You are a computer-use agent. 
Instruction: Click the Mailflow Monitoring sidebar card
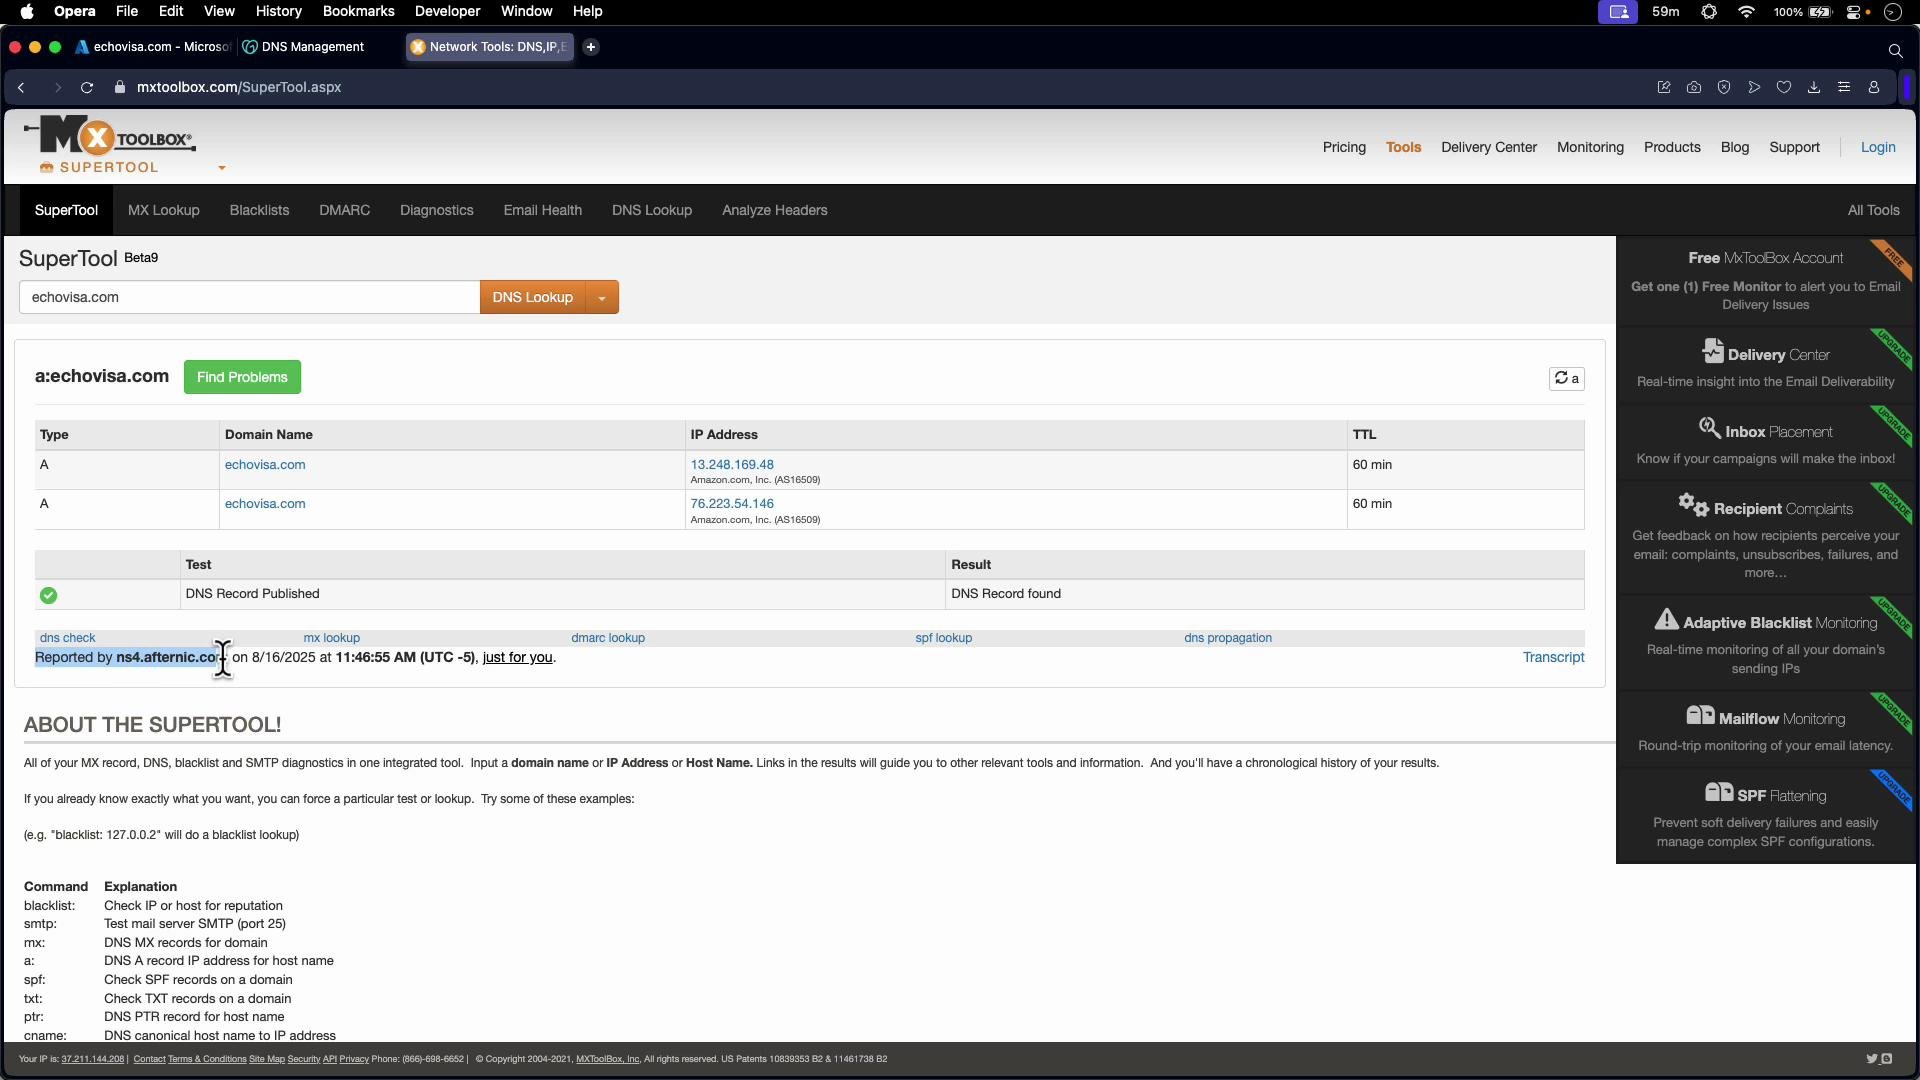(1766, 730)
